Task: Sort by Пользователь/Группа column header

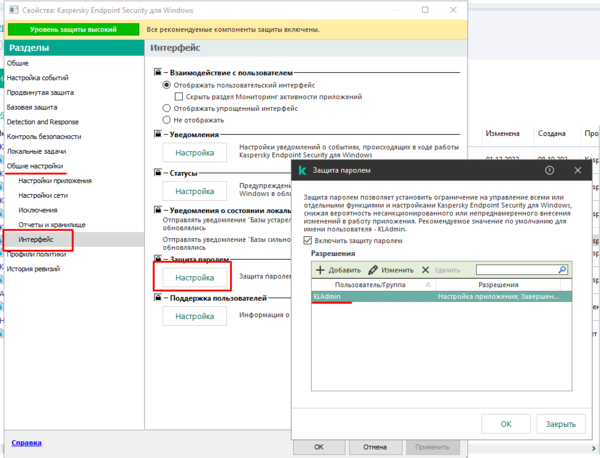Action: (x=371, y=285)
